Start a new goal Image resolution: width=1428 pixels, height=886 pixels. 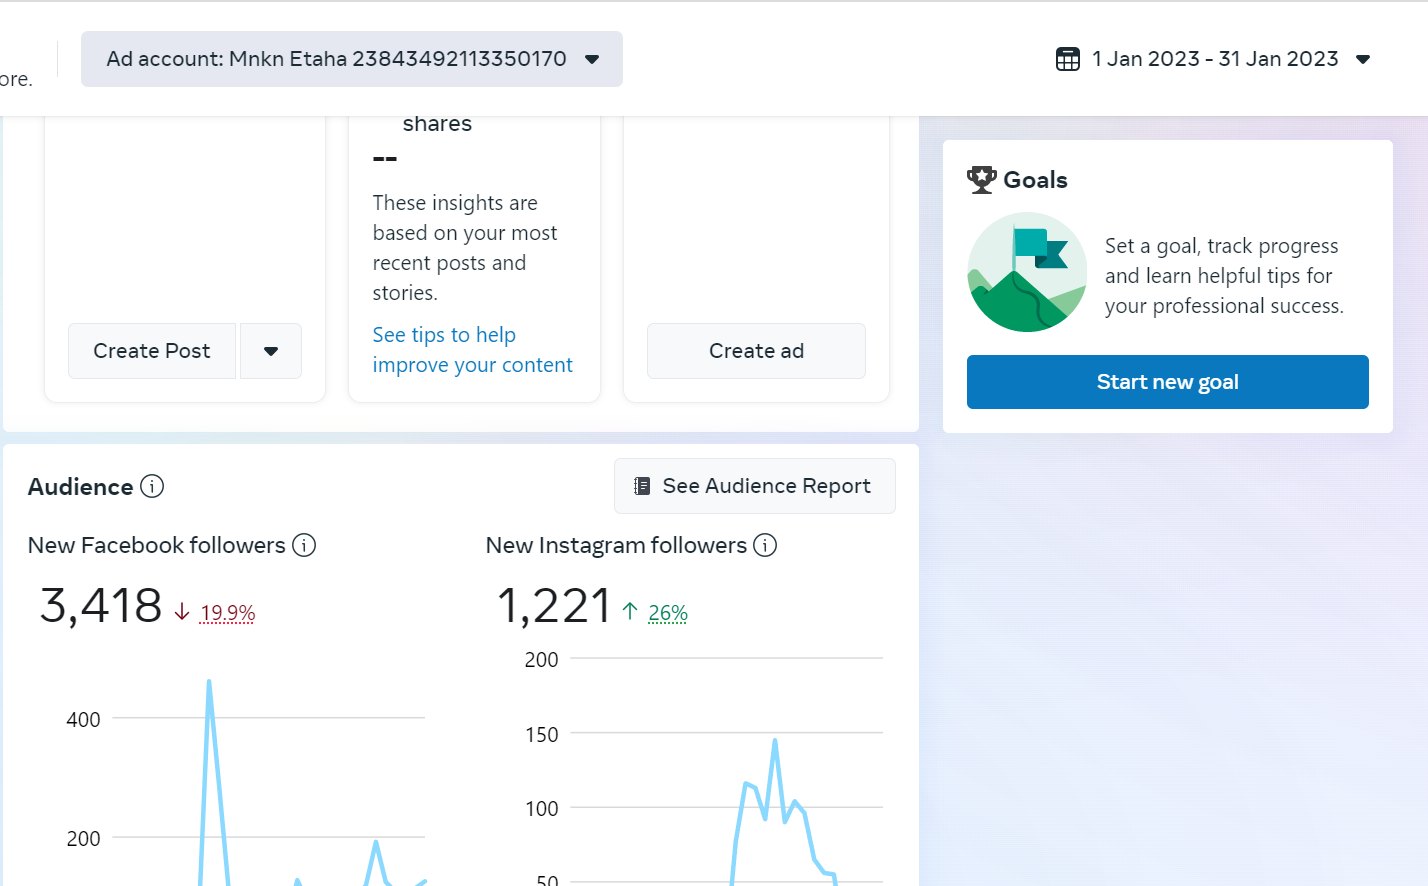[x=1167, y=382]
